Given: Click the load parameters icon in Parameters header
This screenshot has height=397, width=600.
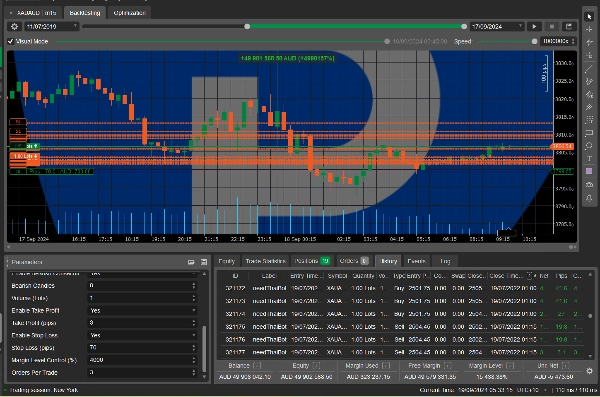Looking at the screenshot, I should [x=191, y=262].
